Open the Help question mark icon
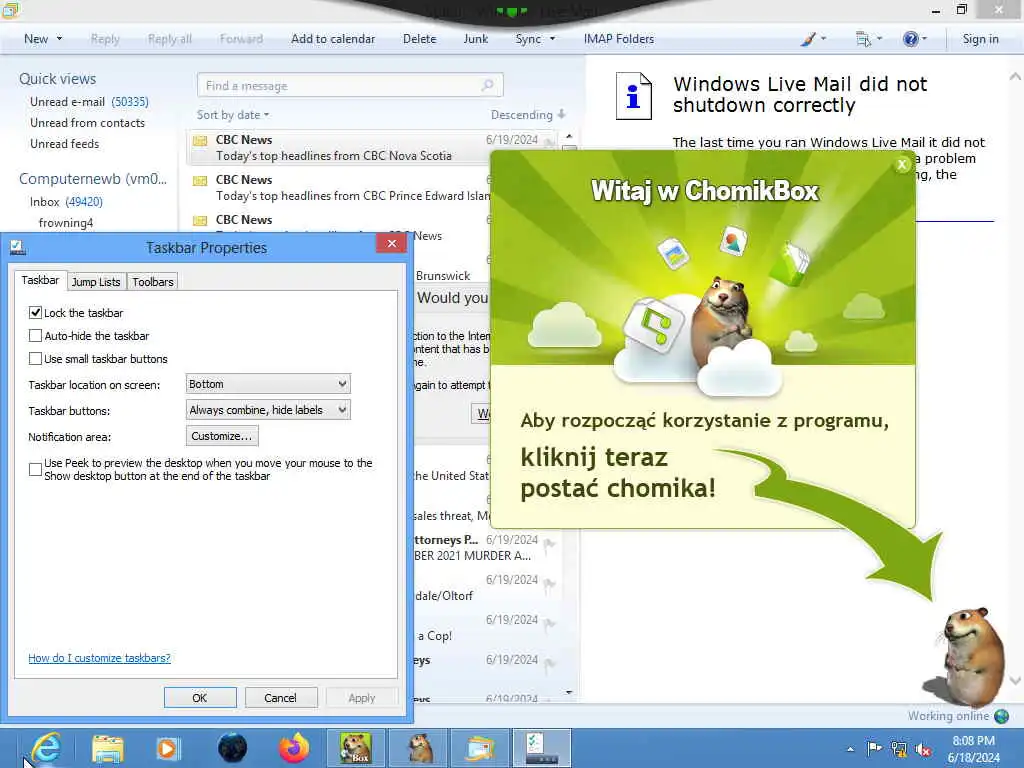Image resolution: width=1024 pixels, height=768 pixels. coord(914,39)
